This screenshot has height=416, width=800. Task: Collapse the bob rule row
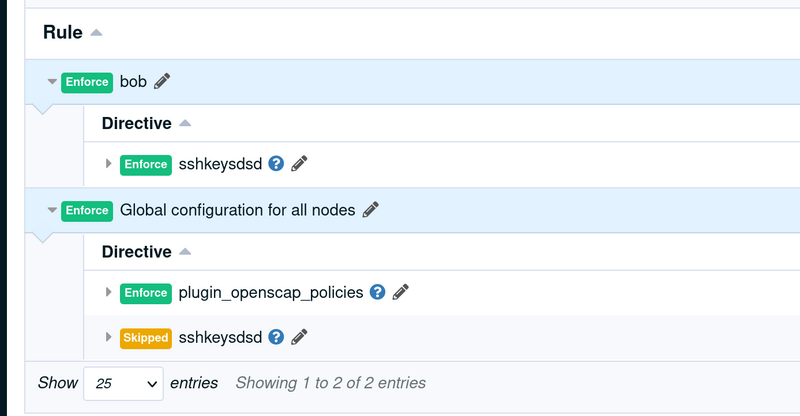coord(52,82)
